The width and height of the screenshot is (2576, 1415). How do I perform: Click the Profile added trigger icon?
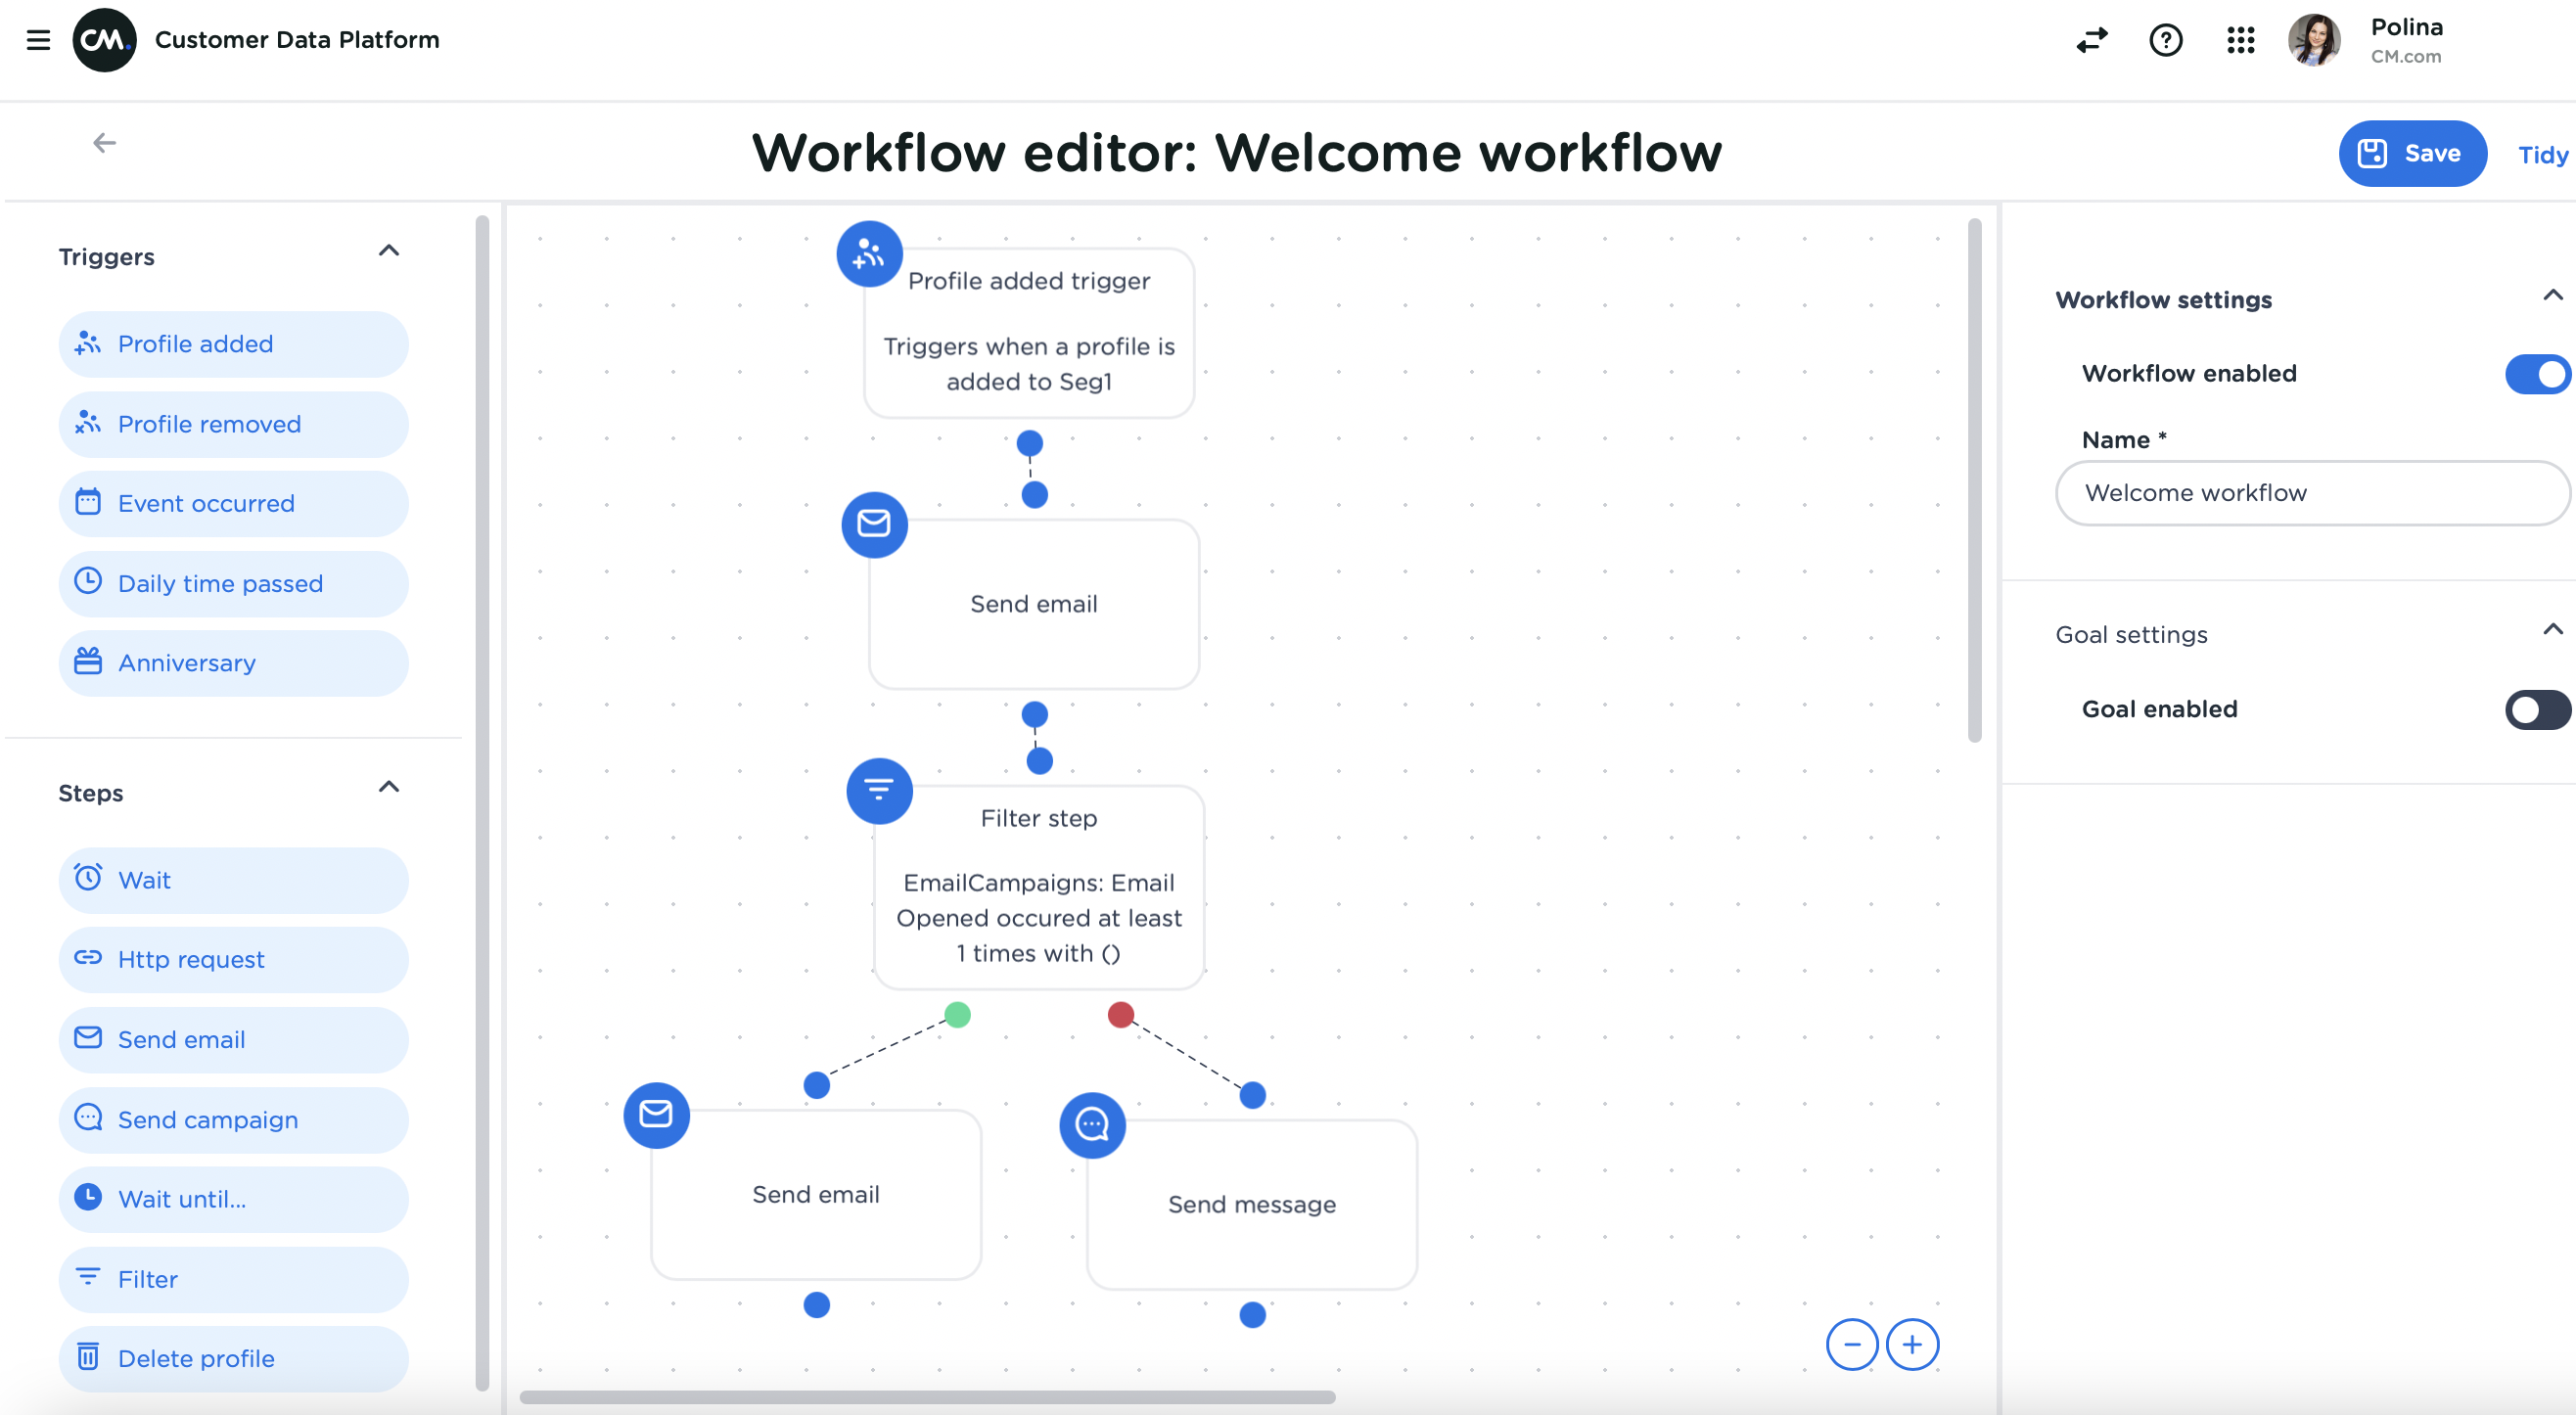(868, 252)
